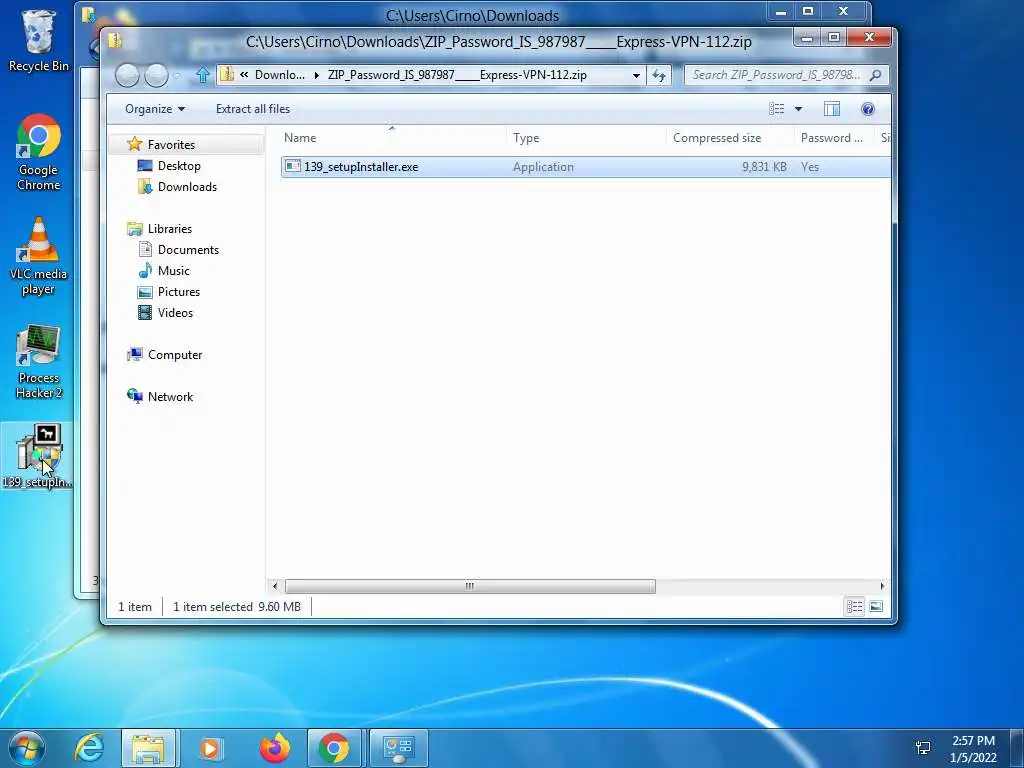Click the Yes password cell
1024x768 pixels.
pyautogui.click(x=810, y=167)
